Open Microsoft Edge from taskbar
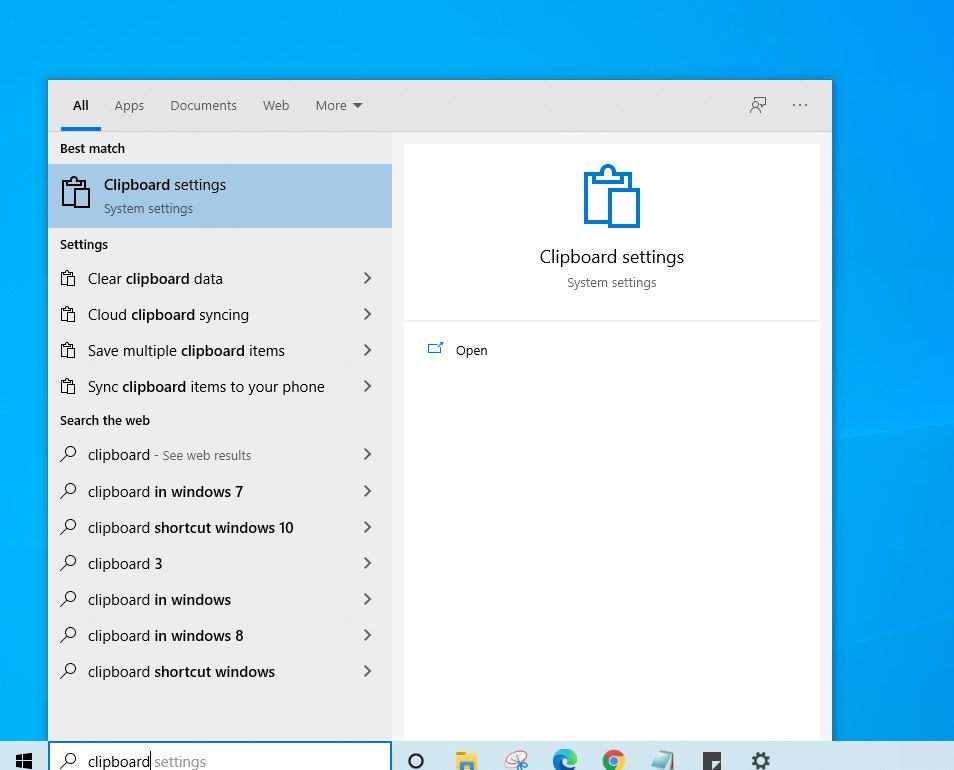Viewport: 954px width, 770px height. click(565, 760)
